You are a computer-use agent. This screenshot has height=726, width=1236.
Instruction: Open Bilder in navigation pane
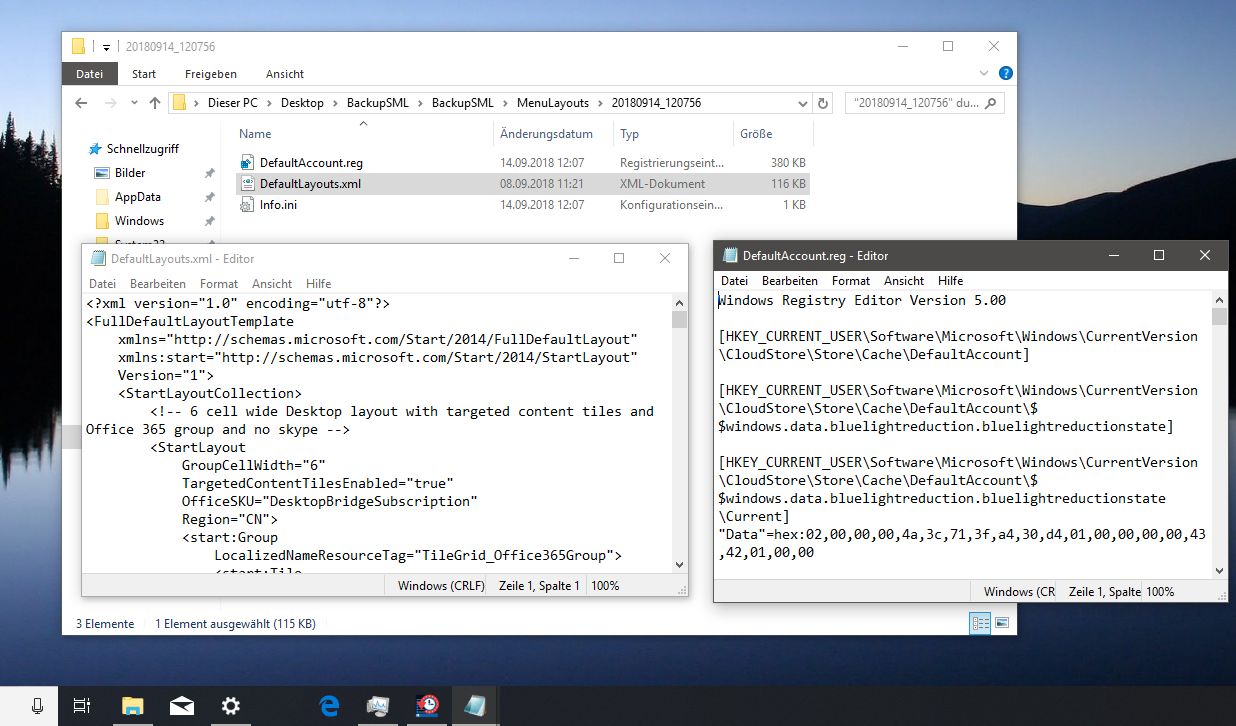pos(130,173)
